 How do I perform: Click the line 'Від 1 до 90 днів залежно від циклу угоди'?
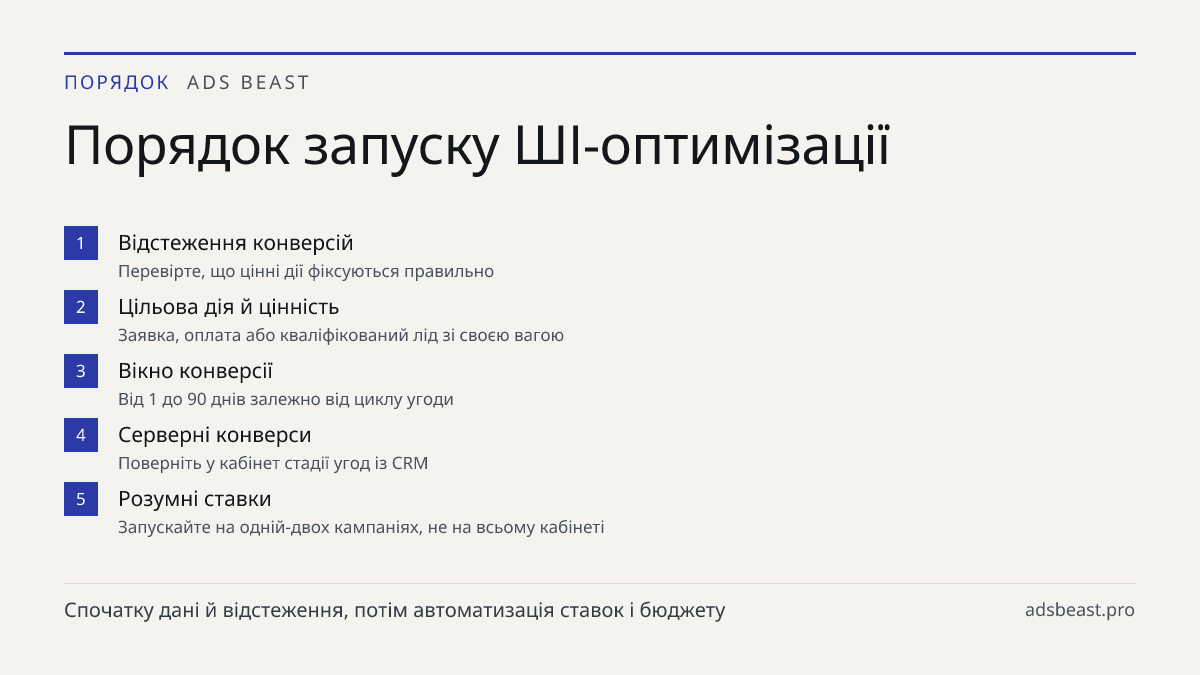[x=286, y=400]
